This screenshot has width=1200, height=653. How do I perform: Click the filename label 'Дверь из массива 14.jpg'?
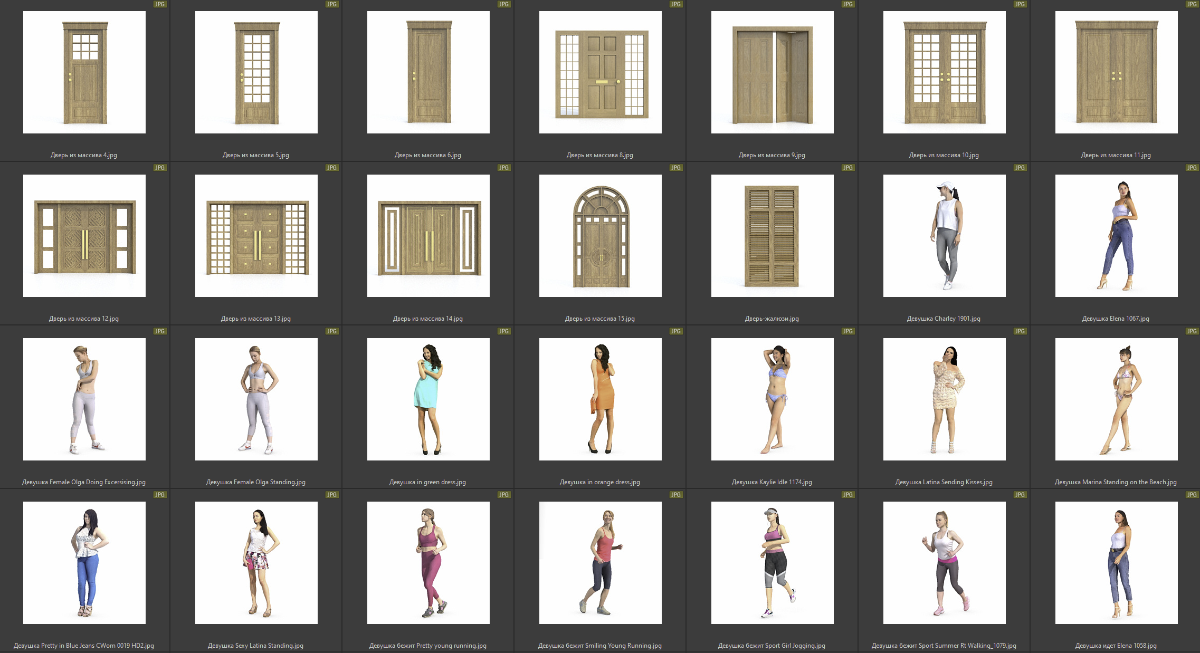tap(428, 319)
